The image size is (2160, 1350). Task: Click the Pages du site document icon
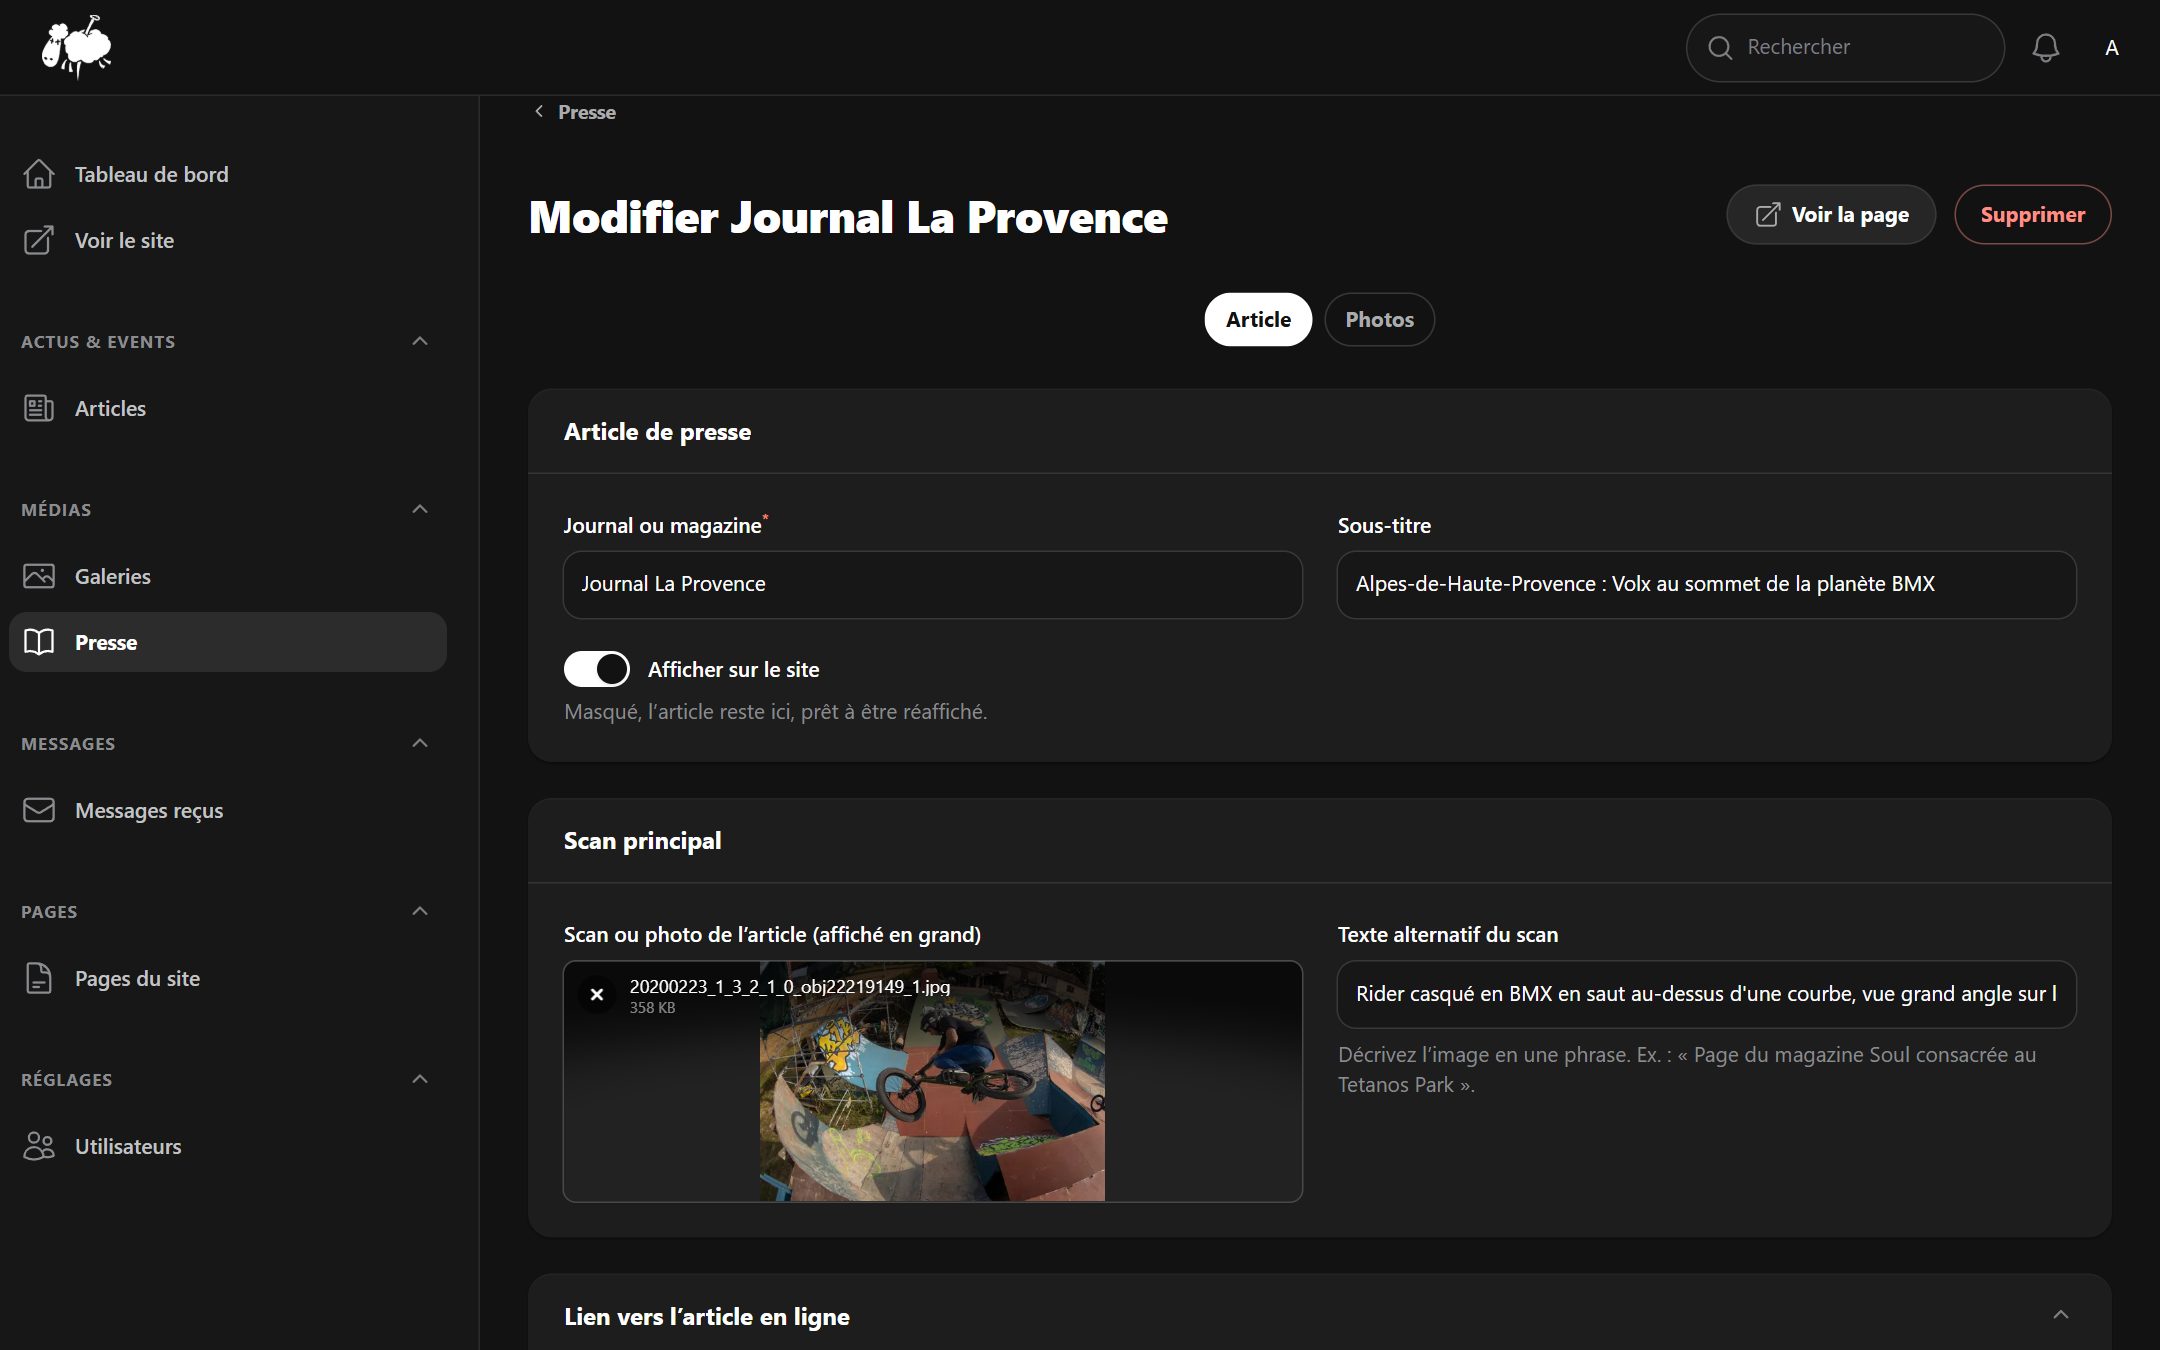click(39, 978)
